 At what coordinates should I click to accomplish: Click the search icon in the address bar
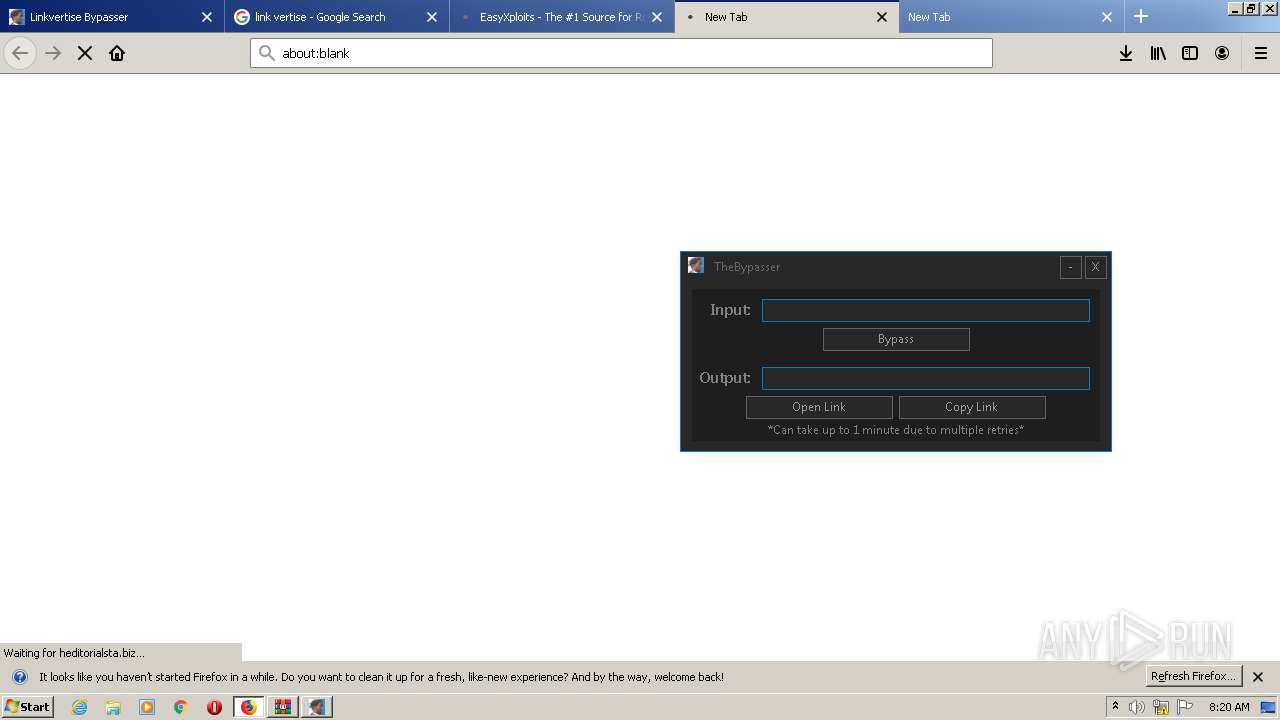pyautogui.click(x=267, y=53)
